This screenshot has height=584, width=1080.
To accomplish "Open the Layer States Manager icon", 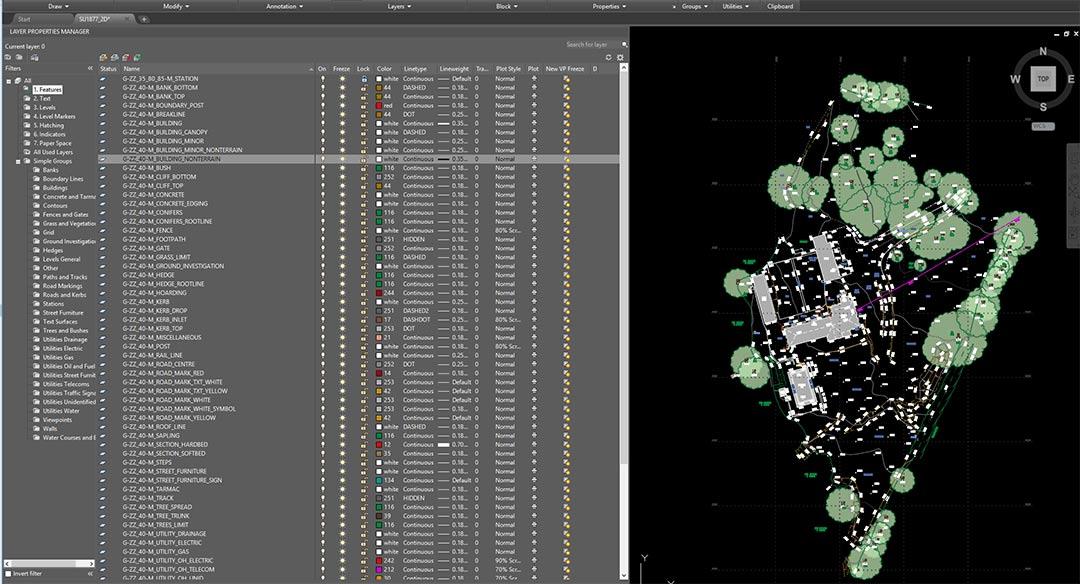I will [34, 57].
